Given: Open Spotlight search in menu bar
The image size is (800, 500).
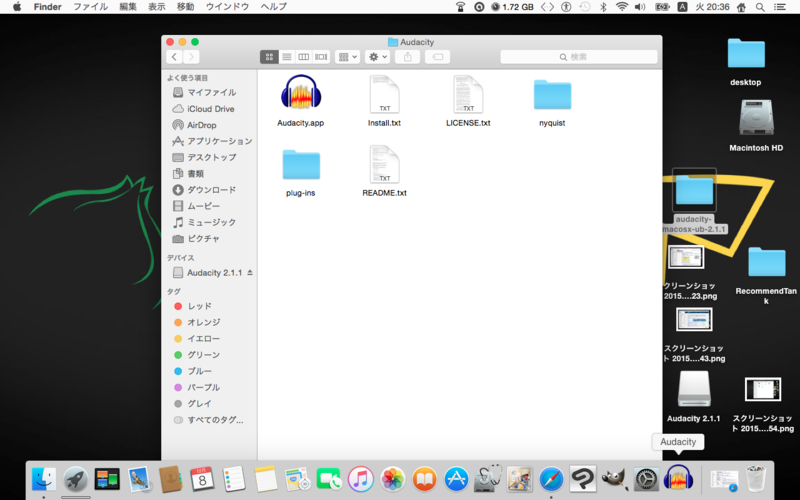Looking at the screenshot, I should (760, 7).
